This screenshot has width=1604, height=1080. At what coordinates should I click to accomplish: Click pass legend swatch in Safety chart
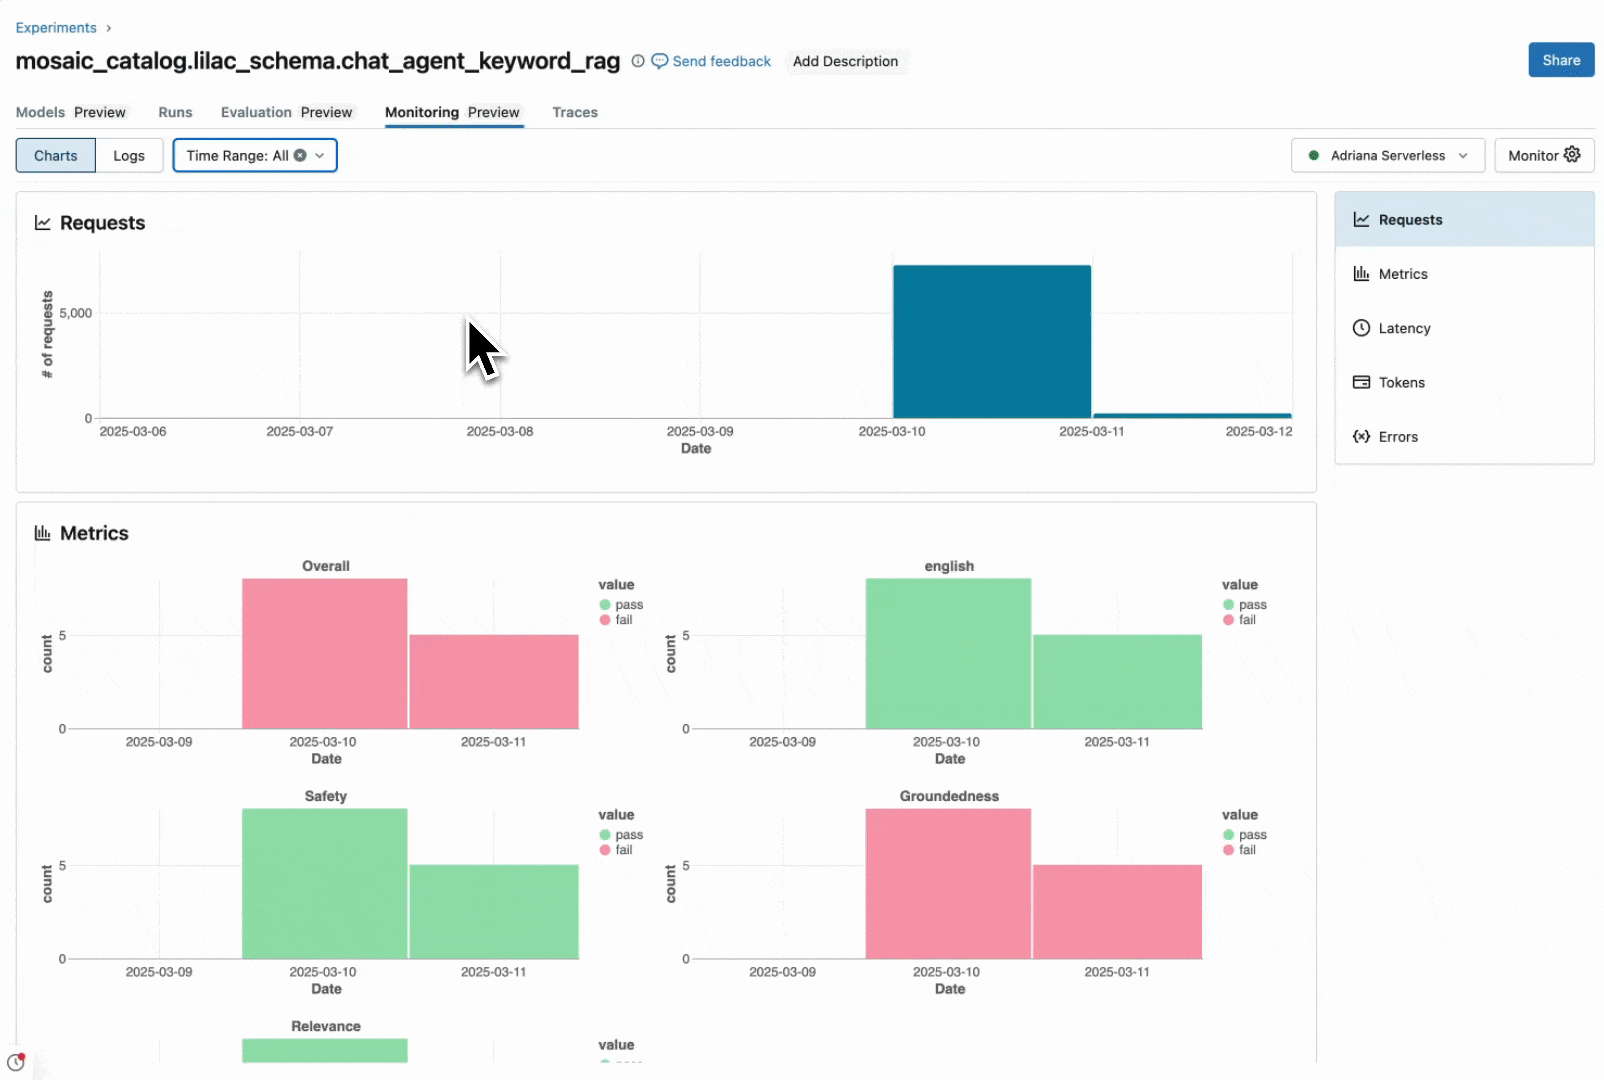(605, 835)
